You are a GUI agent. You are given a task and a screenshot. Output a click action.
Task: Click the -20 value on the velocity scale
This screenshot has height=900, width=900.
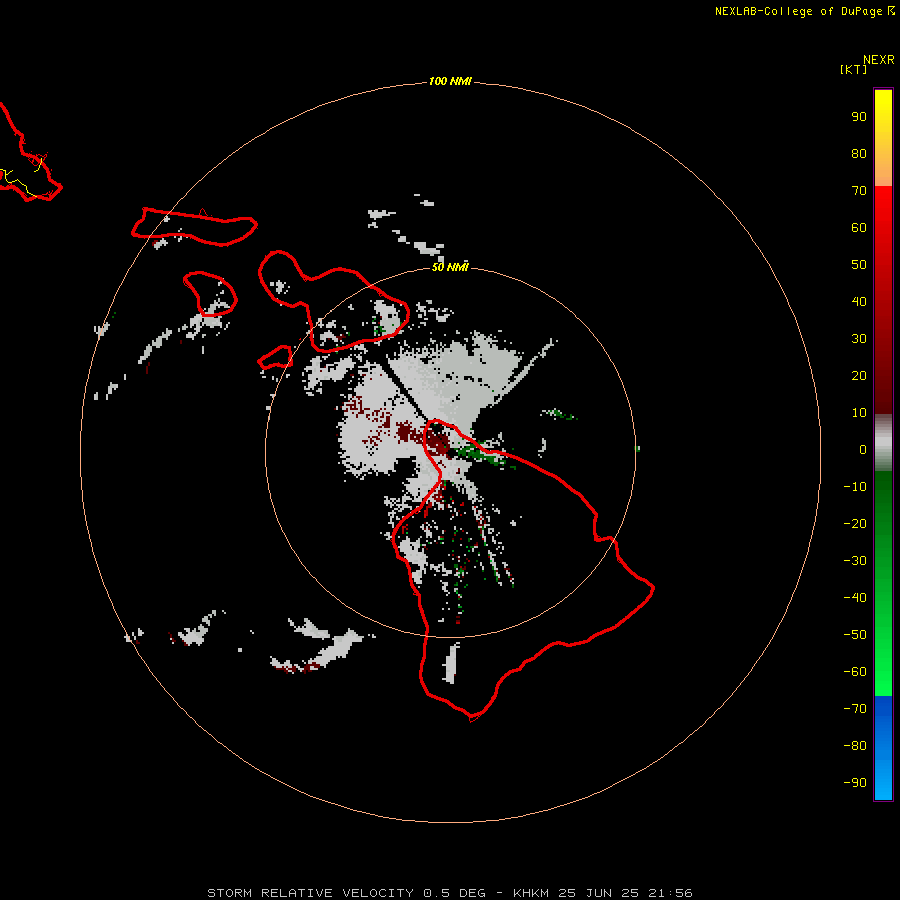pos(855,524)
